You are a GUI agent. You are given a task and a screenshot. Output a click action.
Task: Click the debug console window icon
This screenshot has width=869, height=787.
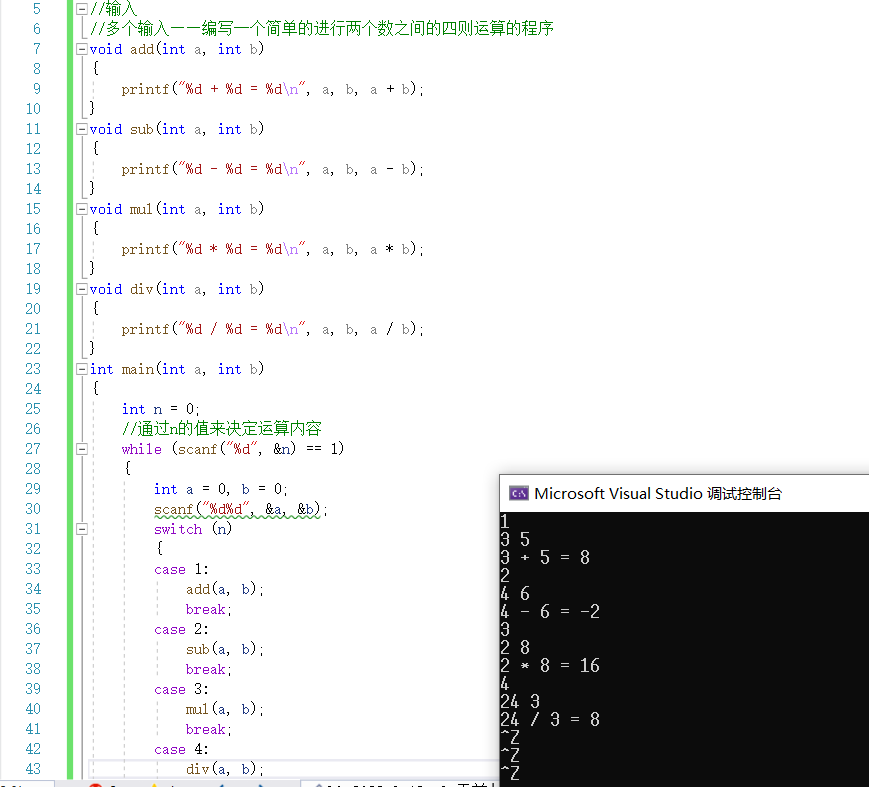pos(519,493)
